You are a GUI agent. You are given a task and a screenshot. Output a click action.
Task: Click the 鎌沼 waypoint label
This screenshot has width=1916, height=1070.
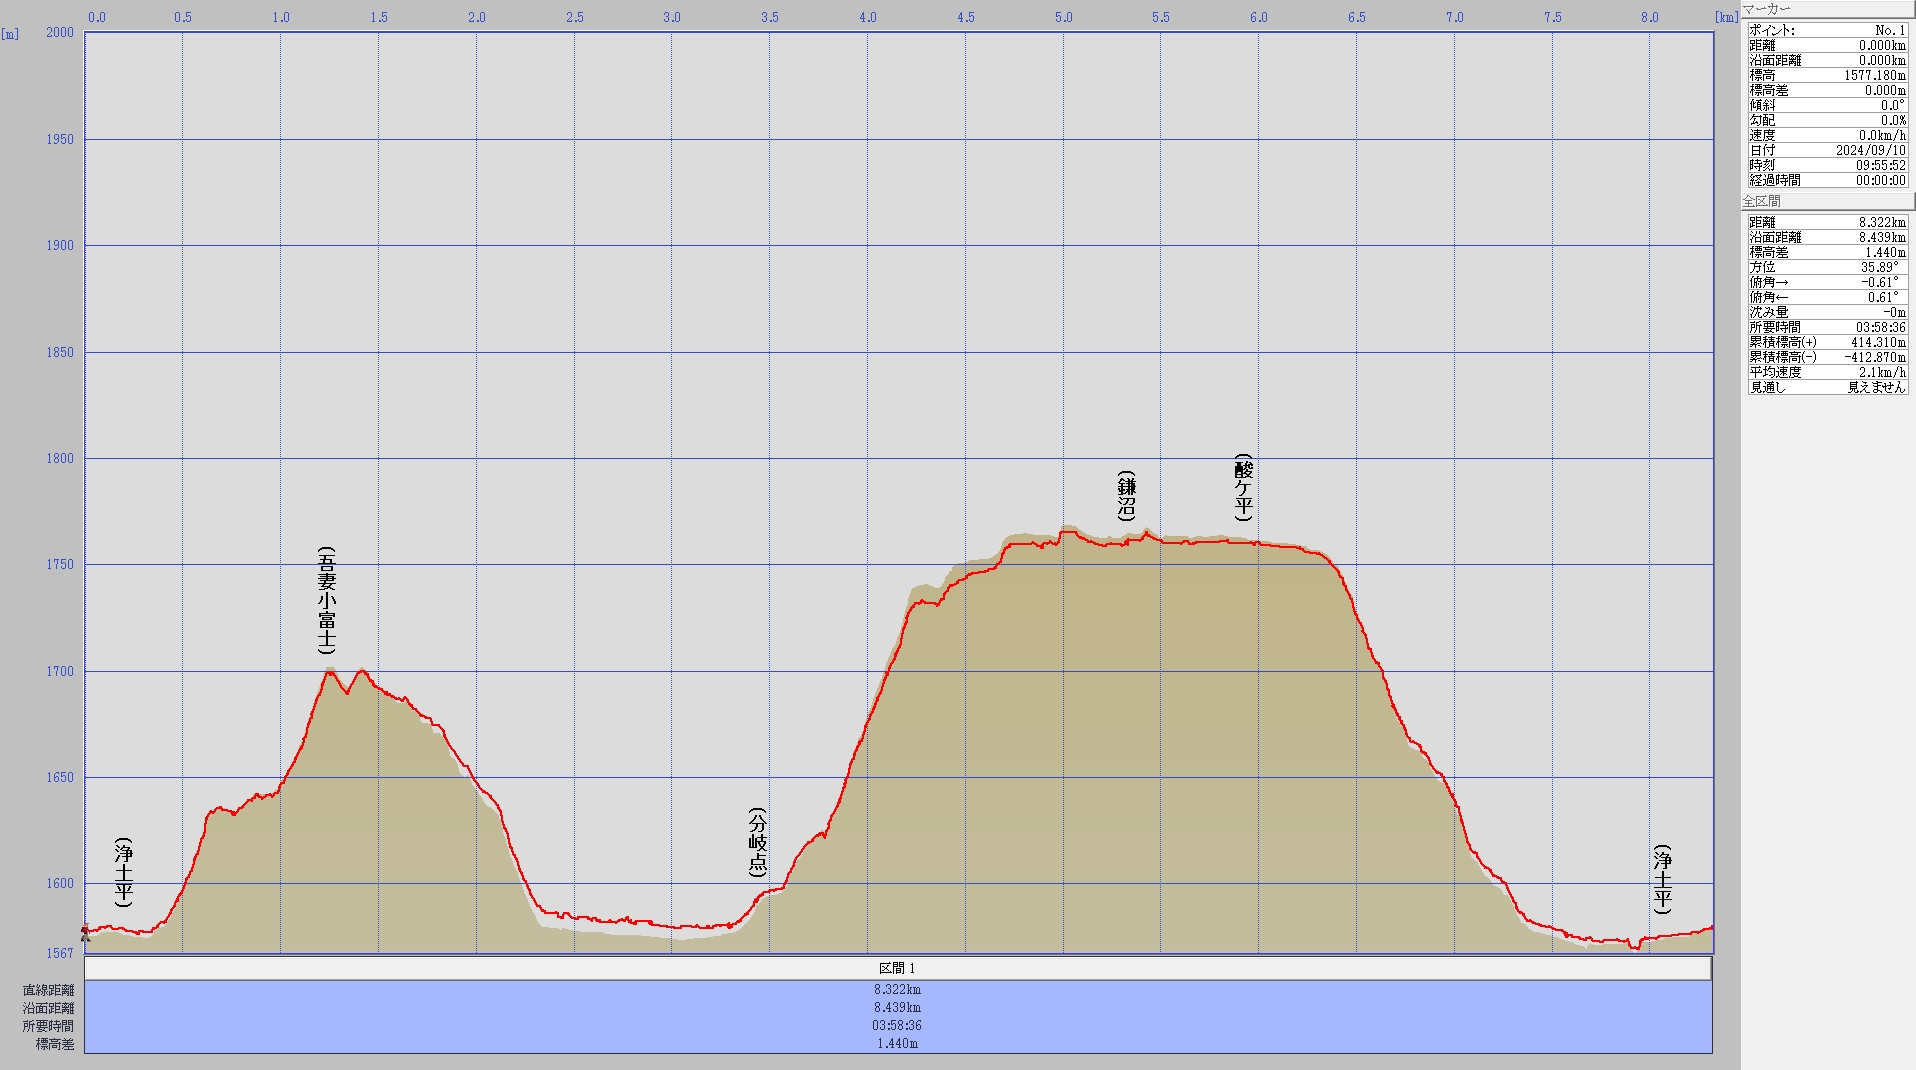click(x=1127, y=495)
